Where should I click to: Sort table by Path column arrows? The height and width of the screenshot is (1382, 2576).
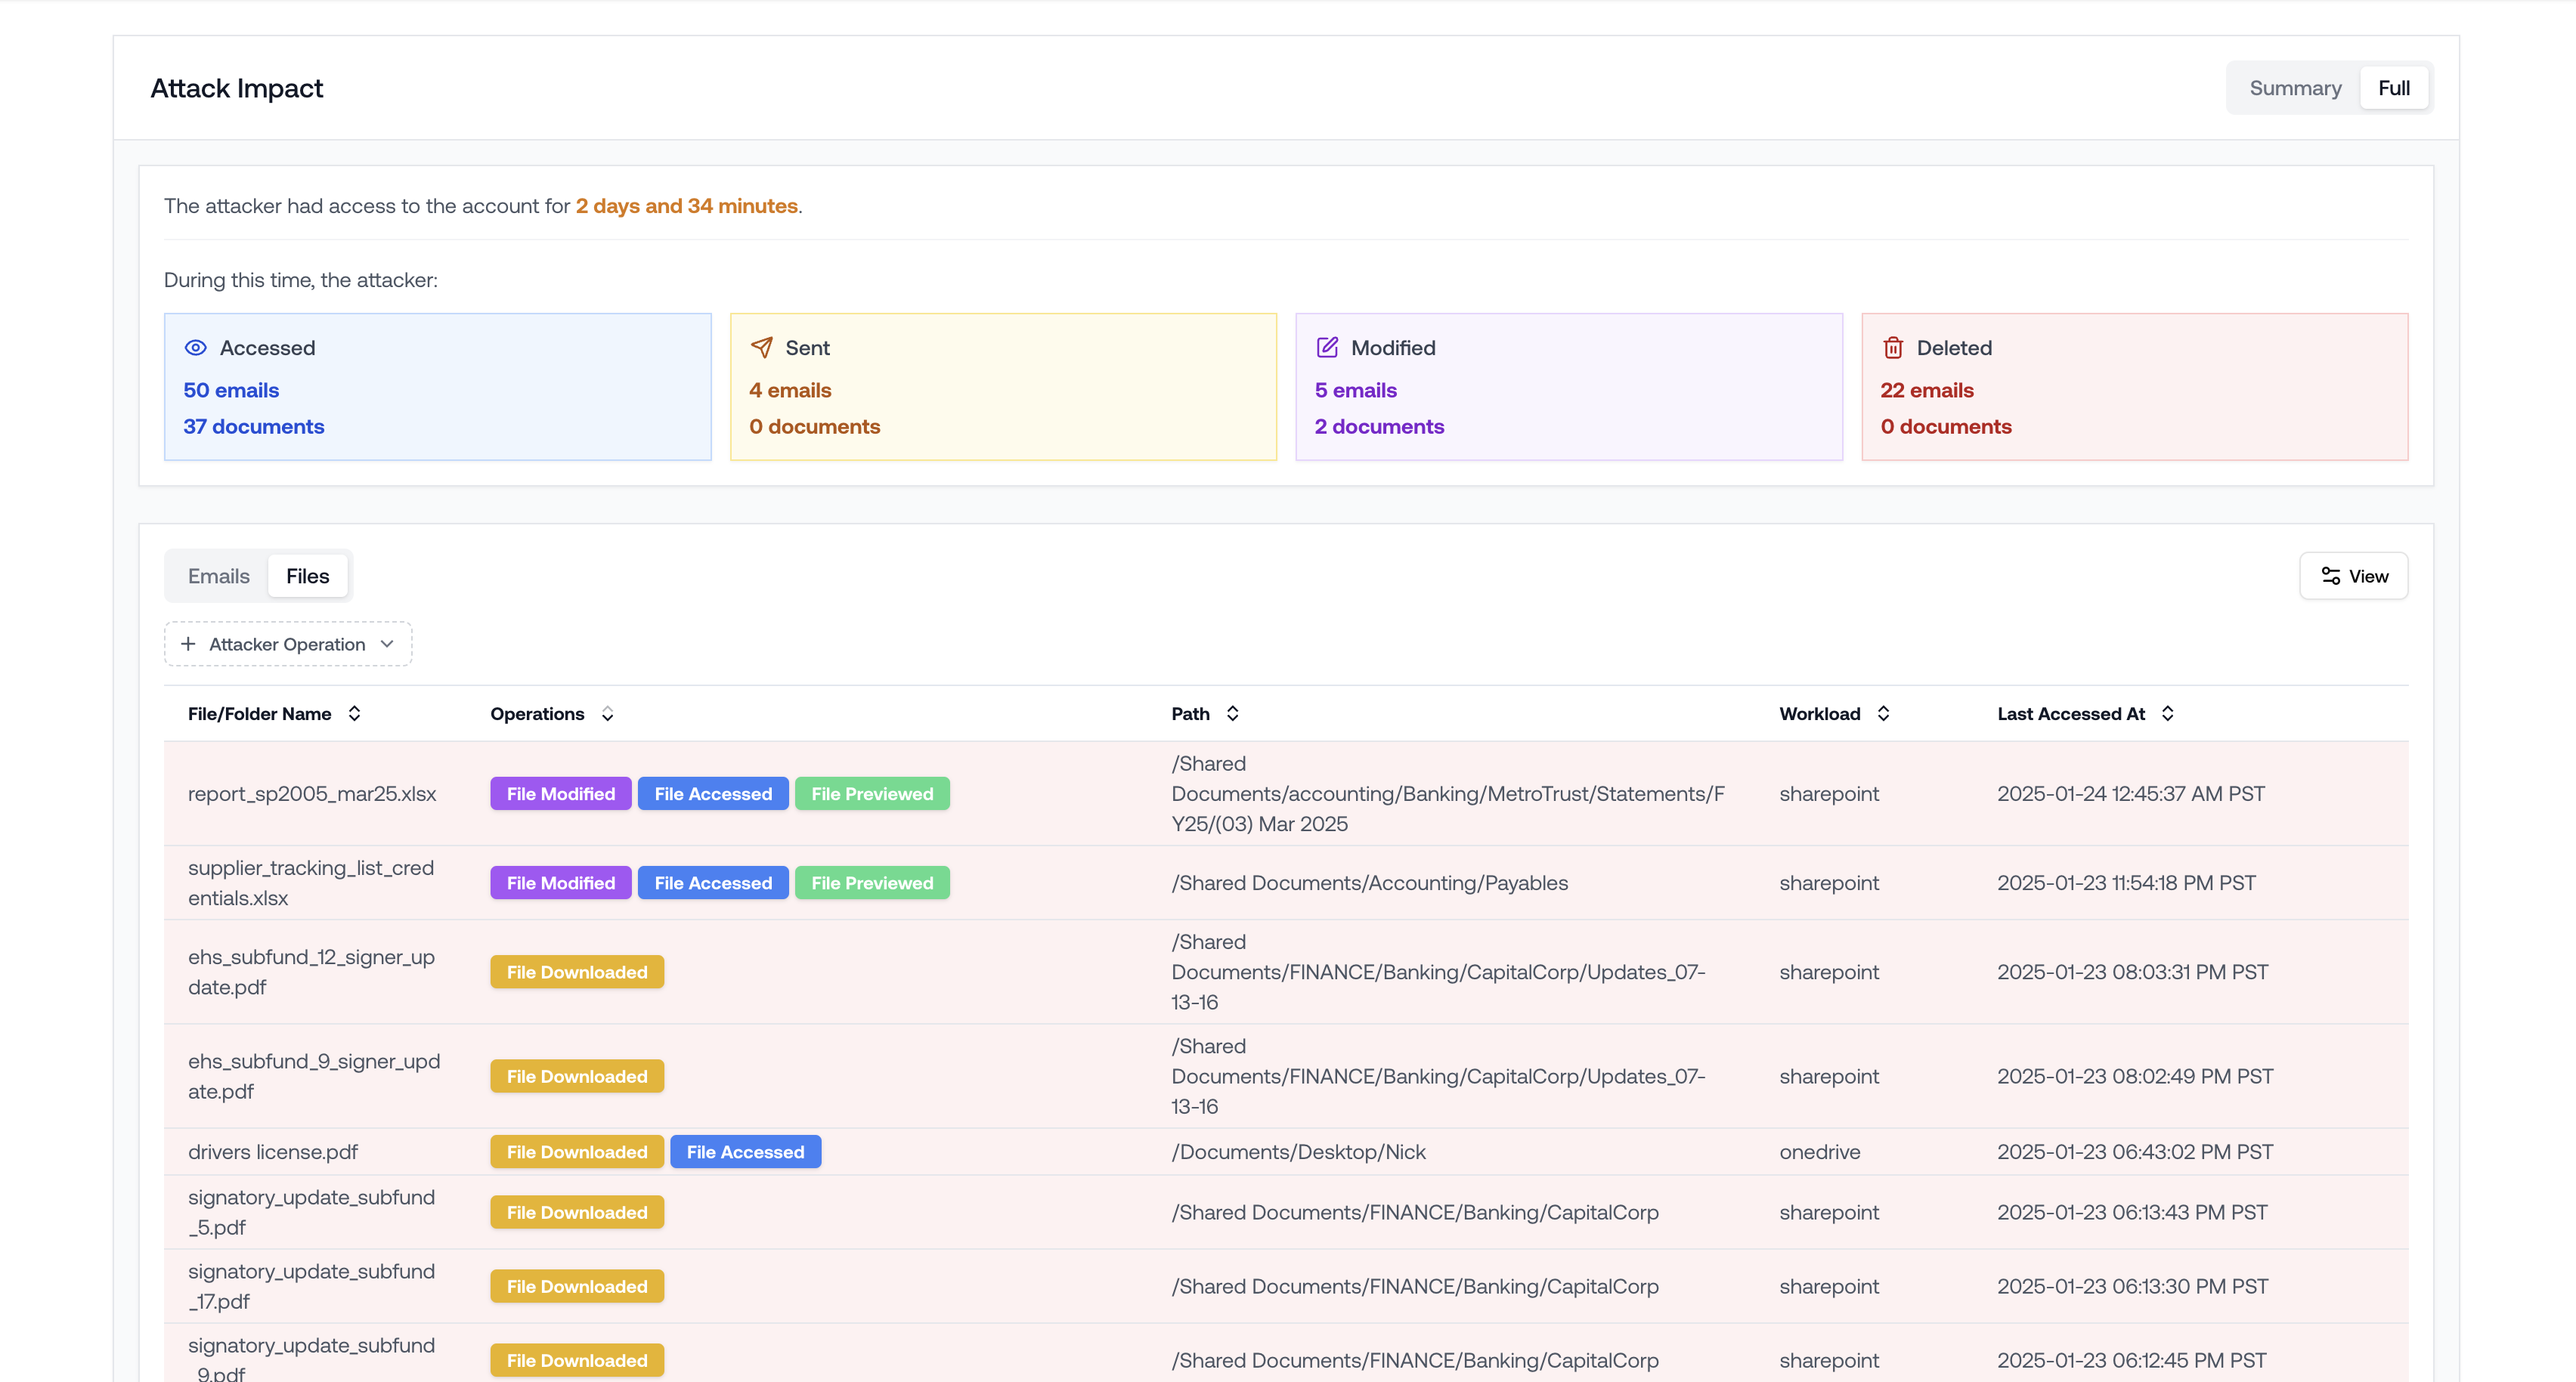click(x=1233, y=714)
